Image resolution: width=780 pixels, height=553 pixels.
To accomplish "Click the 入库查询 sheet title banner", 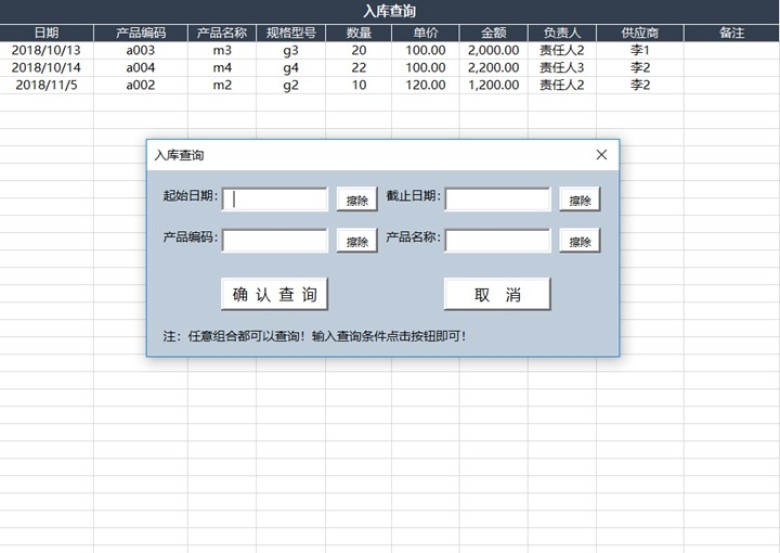I will pyautogui.click(x=390, y=11).
